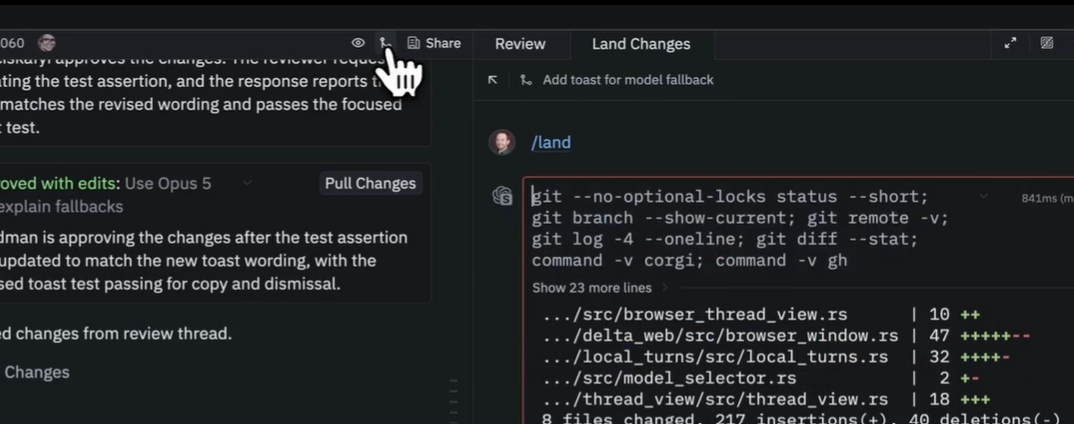Screen dimensions: 1074x424
Task: Expand the chevron after 'Use Opus 5'
Action: 247,183
